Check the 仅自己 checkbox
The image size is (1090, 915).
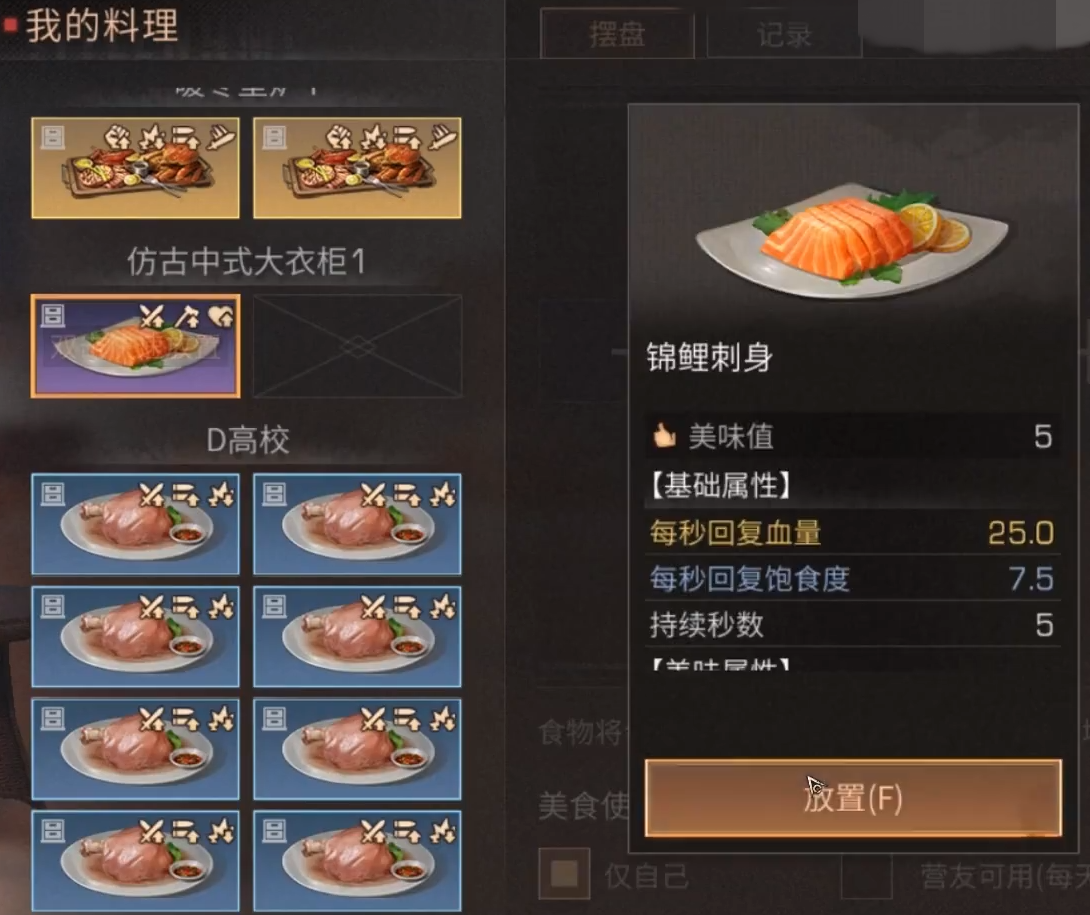click(564, 874)
